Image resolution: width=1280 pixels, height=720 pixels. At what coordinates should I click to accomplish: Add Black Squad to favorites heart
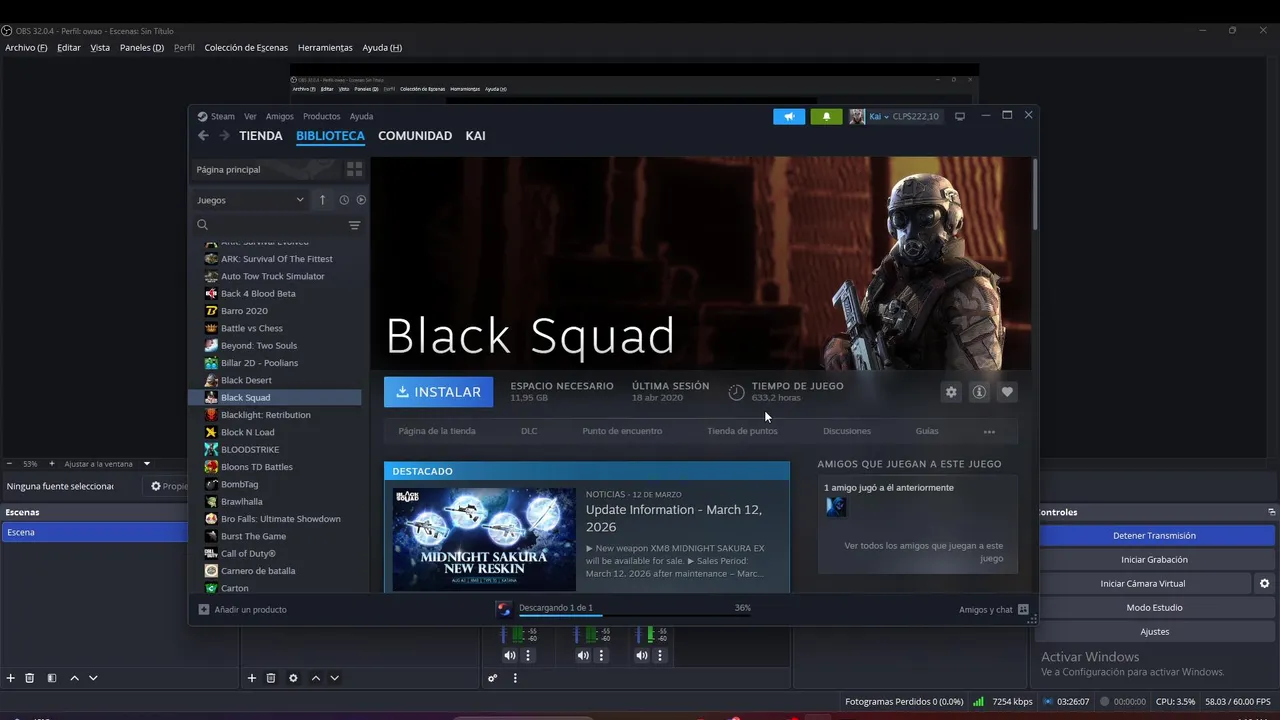pyautogui.click(x=1007, y=392)
